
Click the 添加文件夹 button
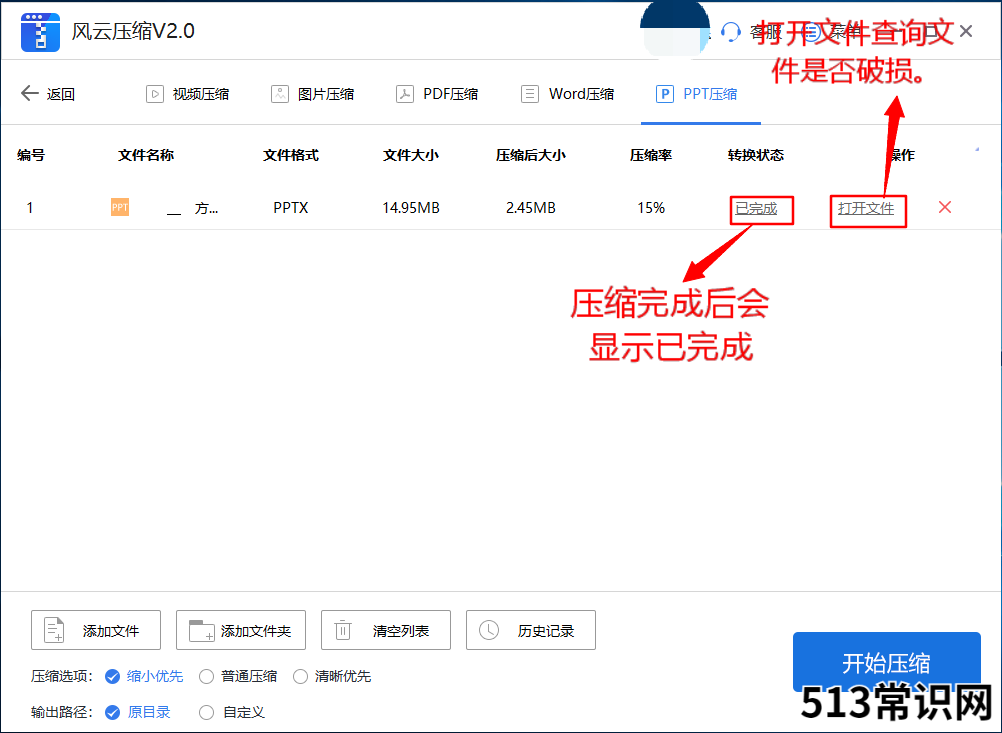pyautogui.click(x=241, y=630)
